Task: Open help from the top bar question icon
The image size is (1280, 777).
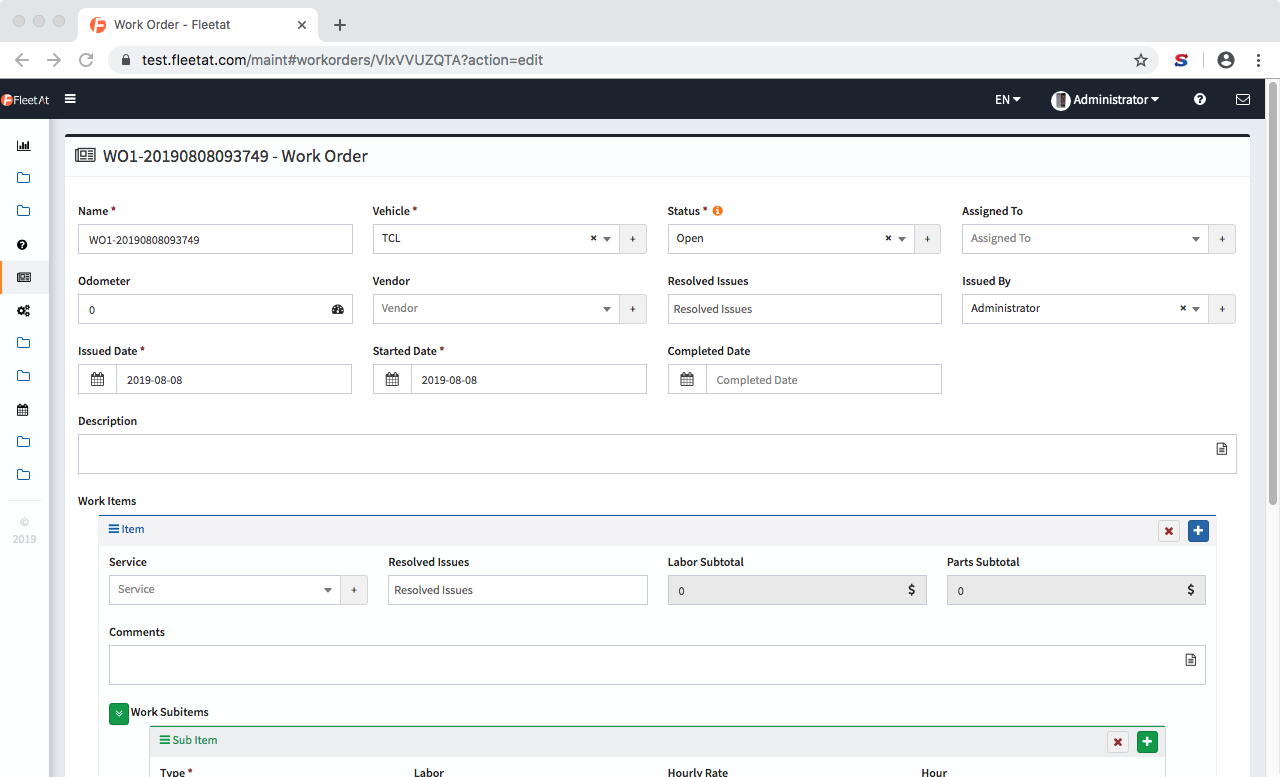Action: pyautogui.click(x=1200, y=99)
